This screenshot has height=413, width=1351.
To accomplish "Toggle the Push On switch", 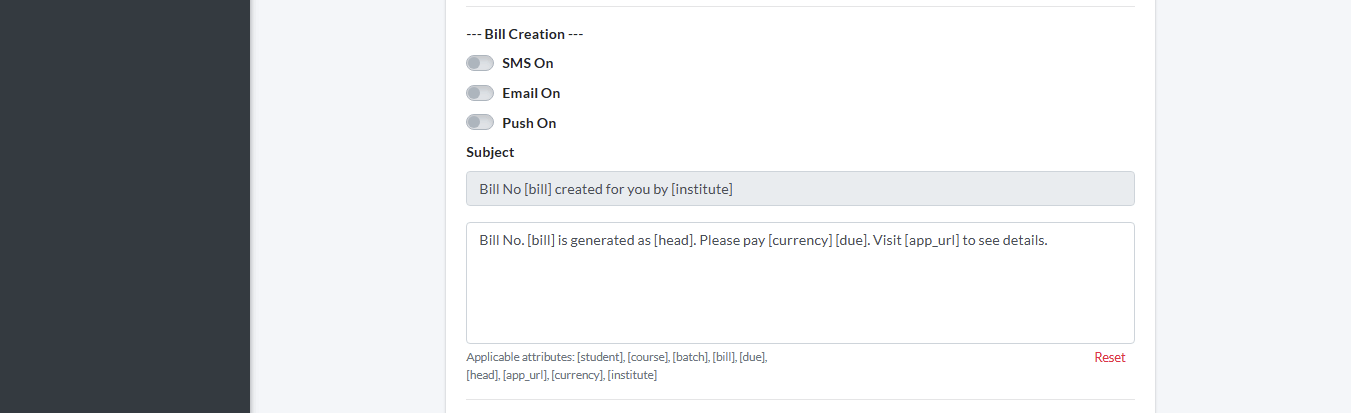I will click(480, 123).
